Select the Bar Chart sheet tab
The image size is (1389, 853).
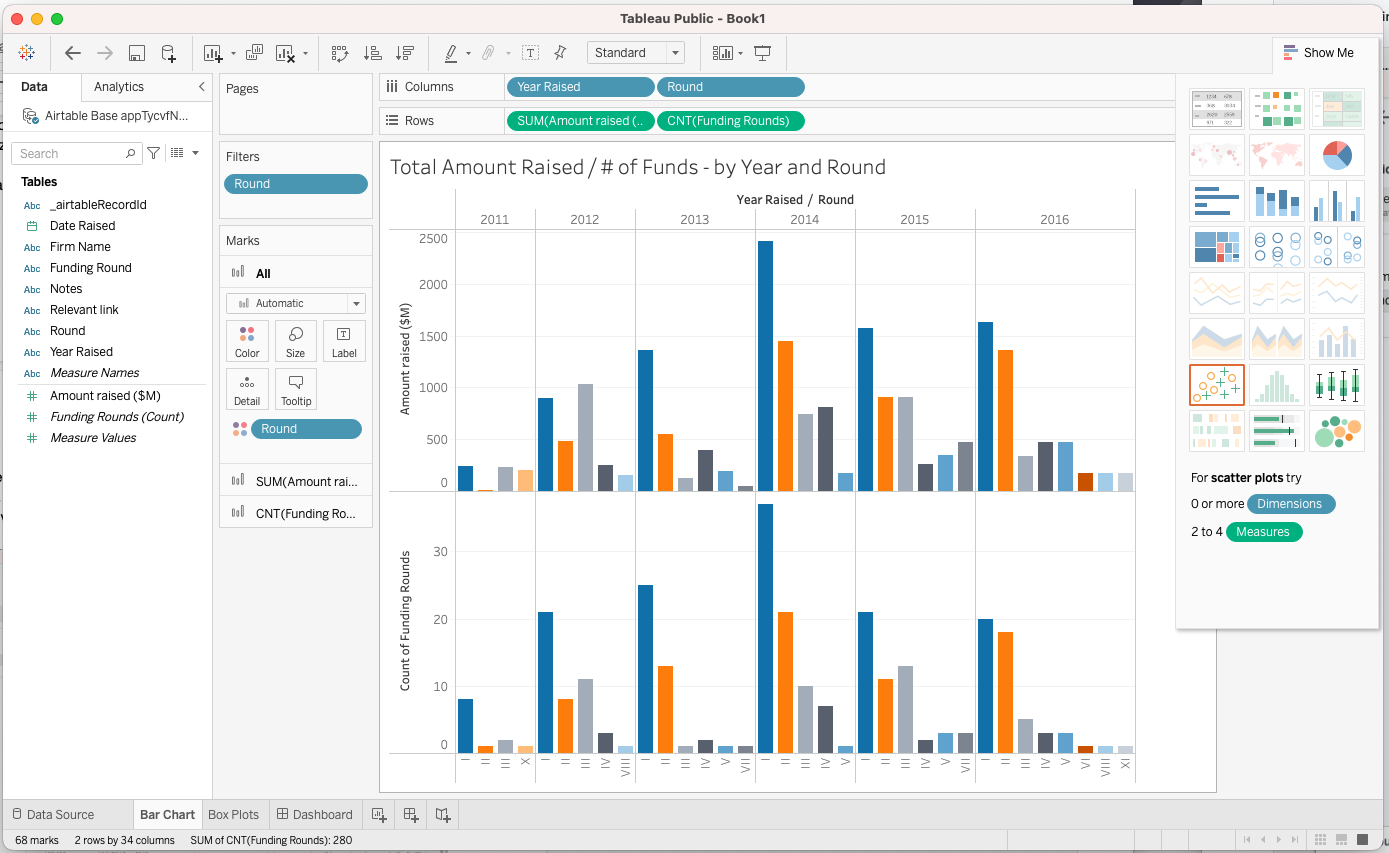tap(167, 815)
